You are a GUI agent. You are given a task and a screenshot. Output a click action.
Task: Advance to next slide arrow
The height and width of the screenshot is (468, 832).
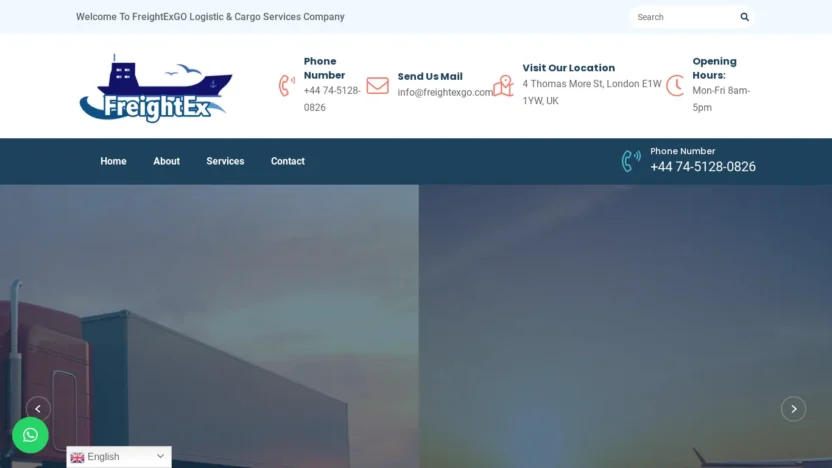pos(793,409)
